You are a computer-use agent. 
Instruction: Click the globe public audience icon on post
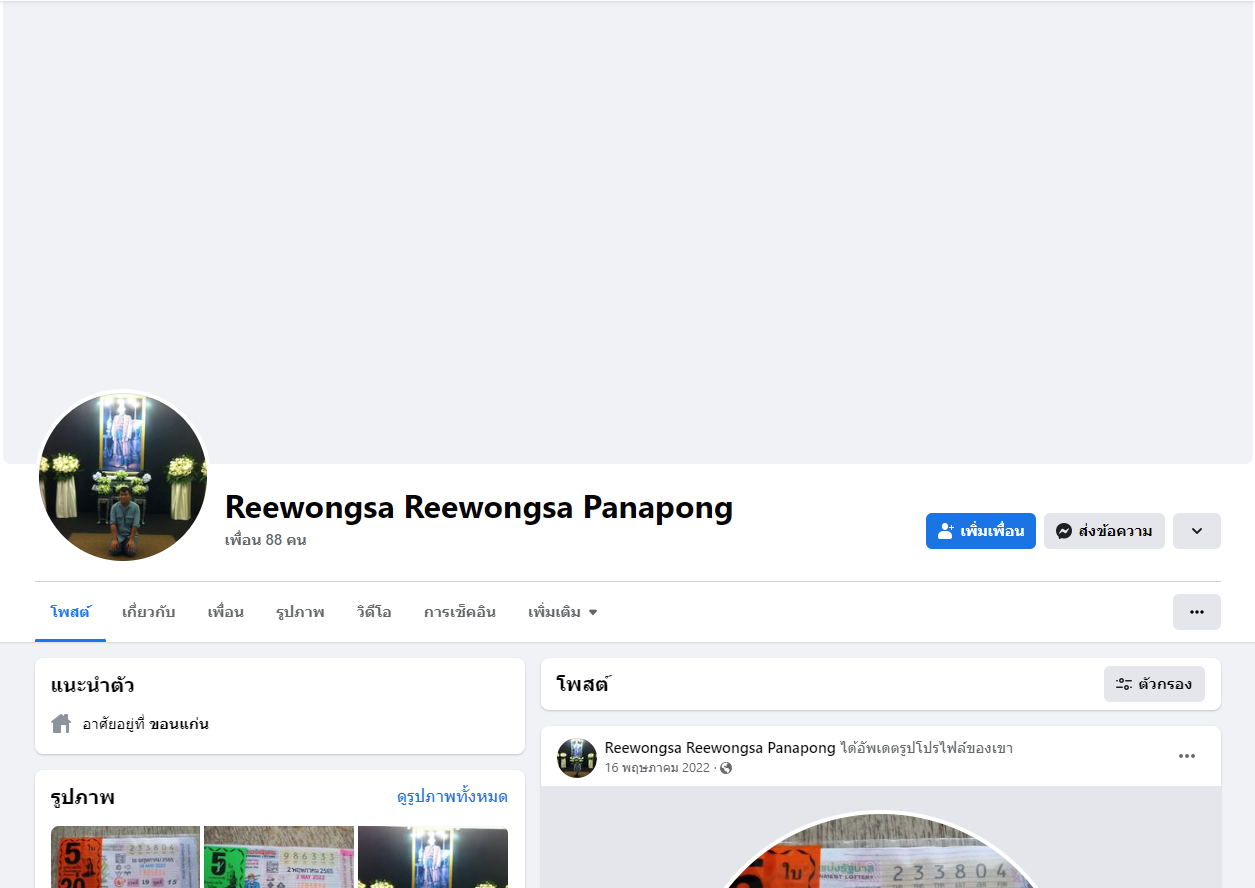tap(726, 768)
